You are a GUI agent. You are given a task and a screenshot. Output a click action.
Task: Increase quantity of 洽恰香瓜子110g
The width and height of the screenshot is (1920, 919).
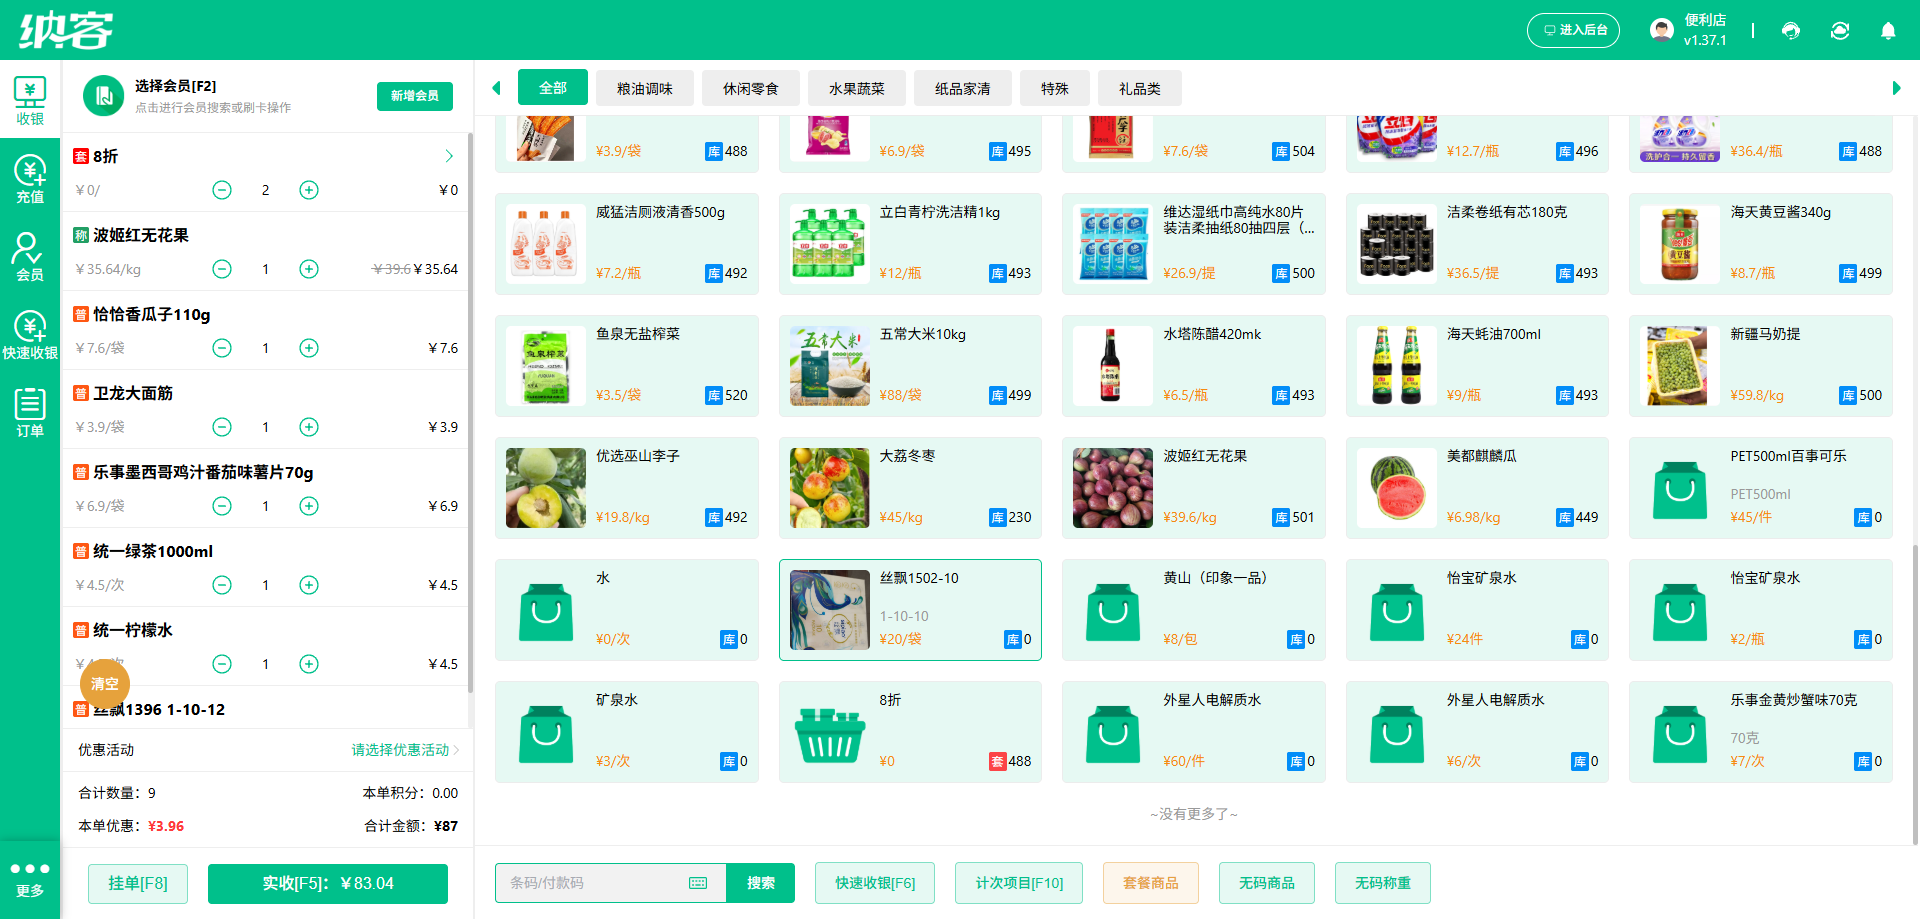(309, 348)
